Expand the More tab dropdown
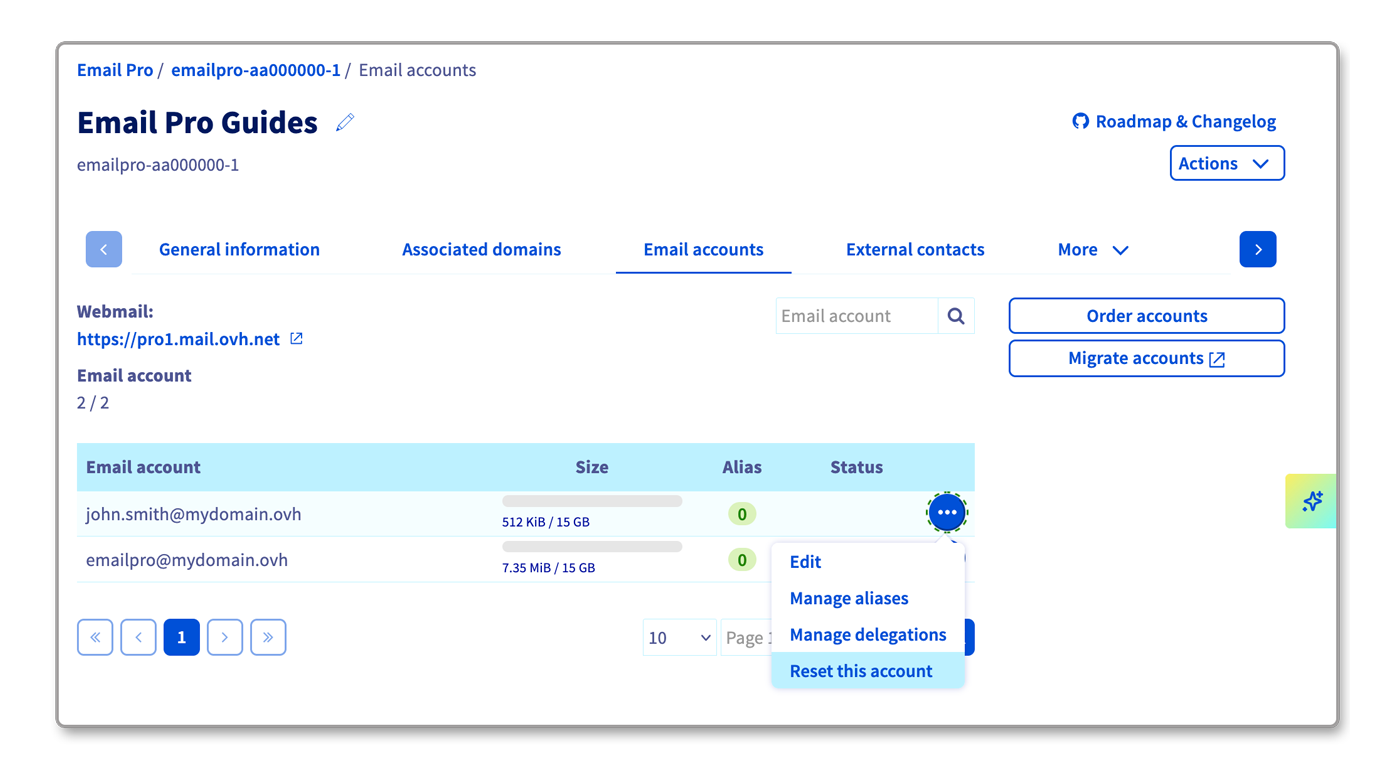 1093,250
